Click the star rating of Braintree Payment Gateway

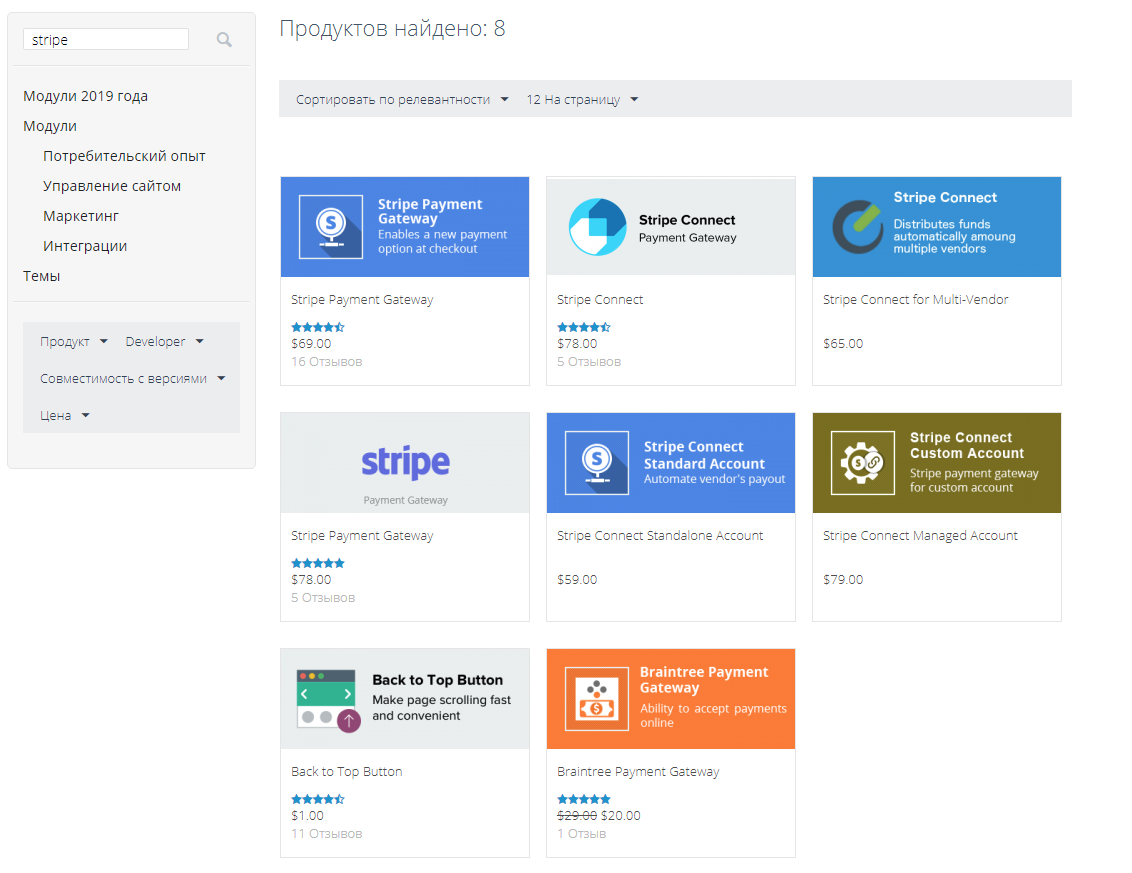(x=584, y=799)
